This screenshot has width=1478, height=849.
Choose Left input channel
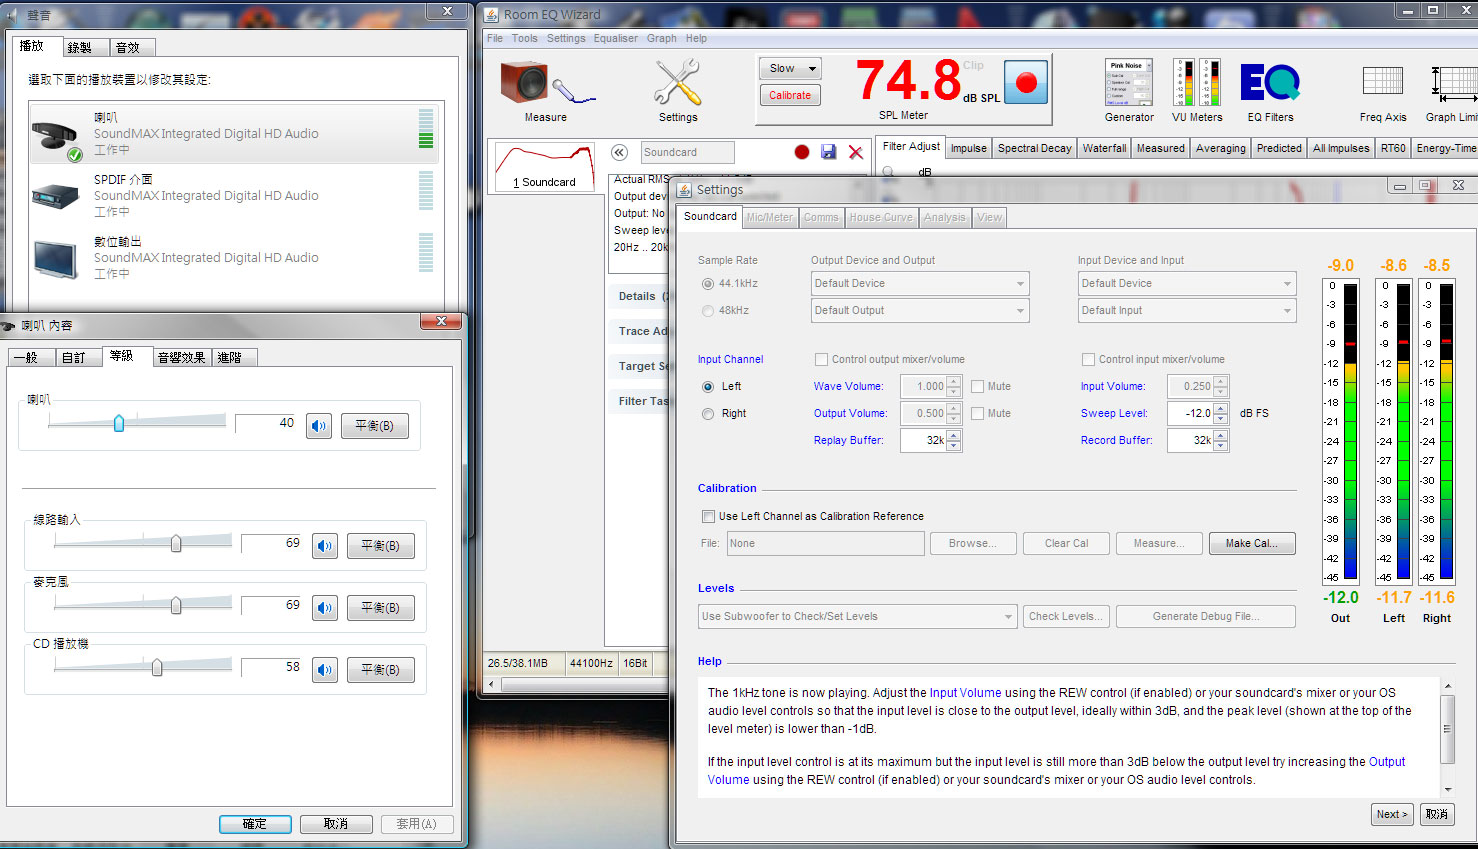(708, 386)
